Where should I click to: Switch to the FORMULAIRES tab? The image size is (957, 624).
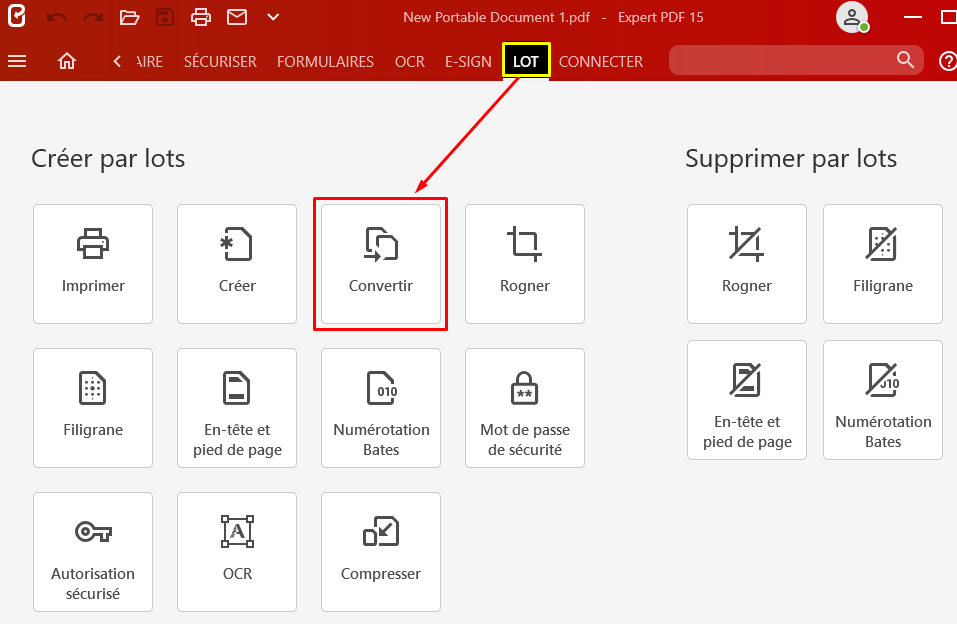pyautogui.click(x=325, y=62)
